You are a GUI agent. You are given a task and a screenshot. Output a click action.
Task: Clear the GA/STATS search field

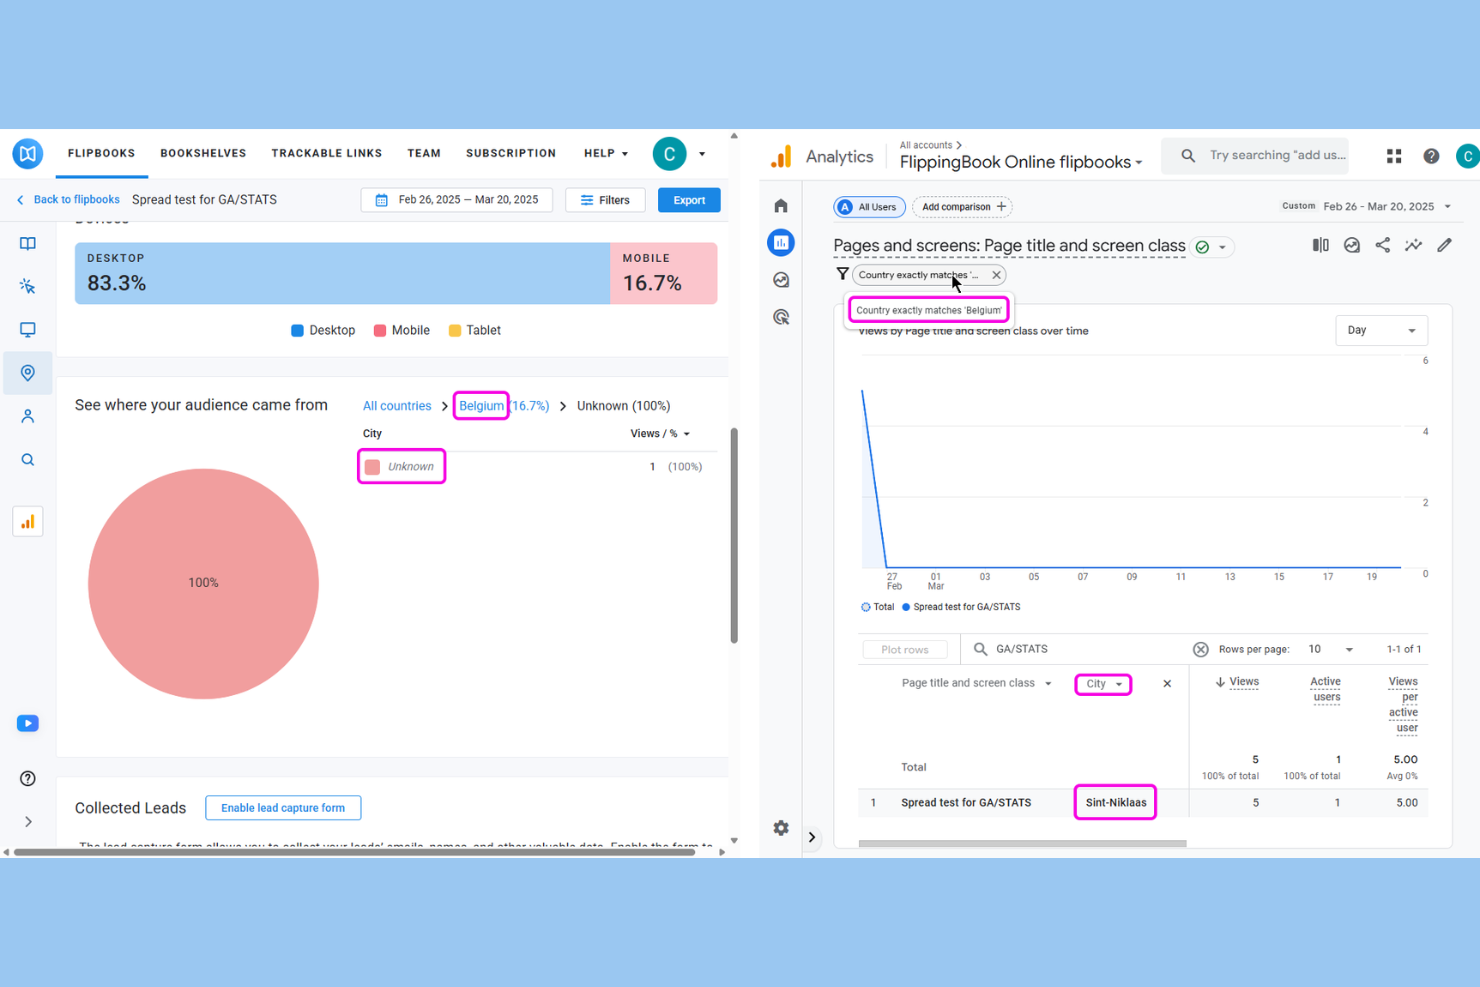coord(1201,649)
